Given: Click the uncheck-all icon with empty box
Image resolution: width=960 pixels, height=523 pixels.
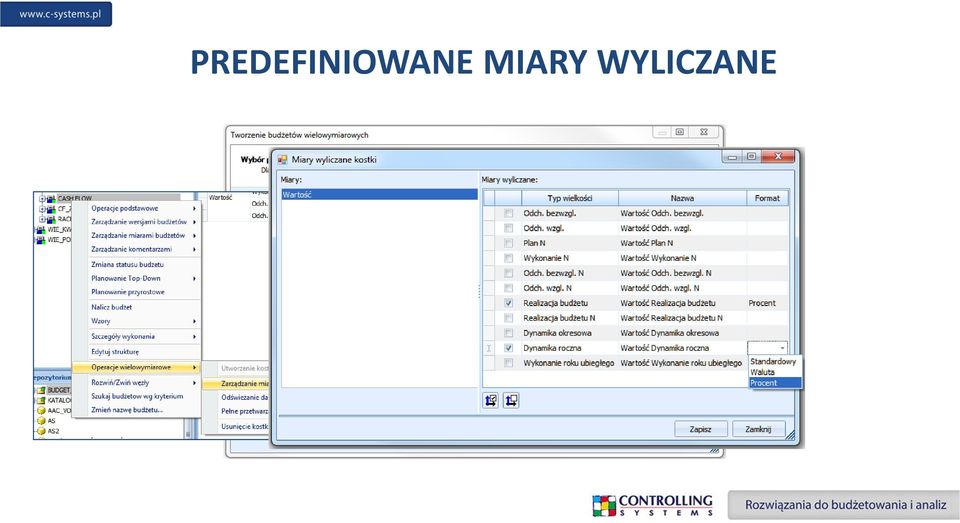Looking at the screenshot, I should 511,401.
